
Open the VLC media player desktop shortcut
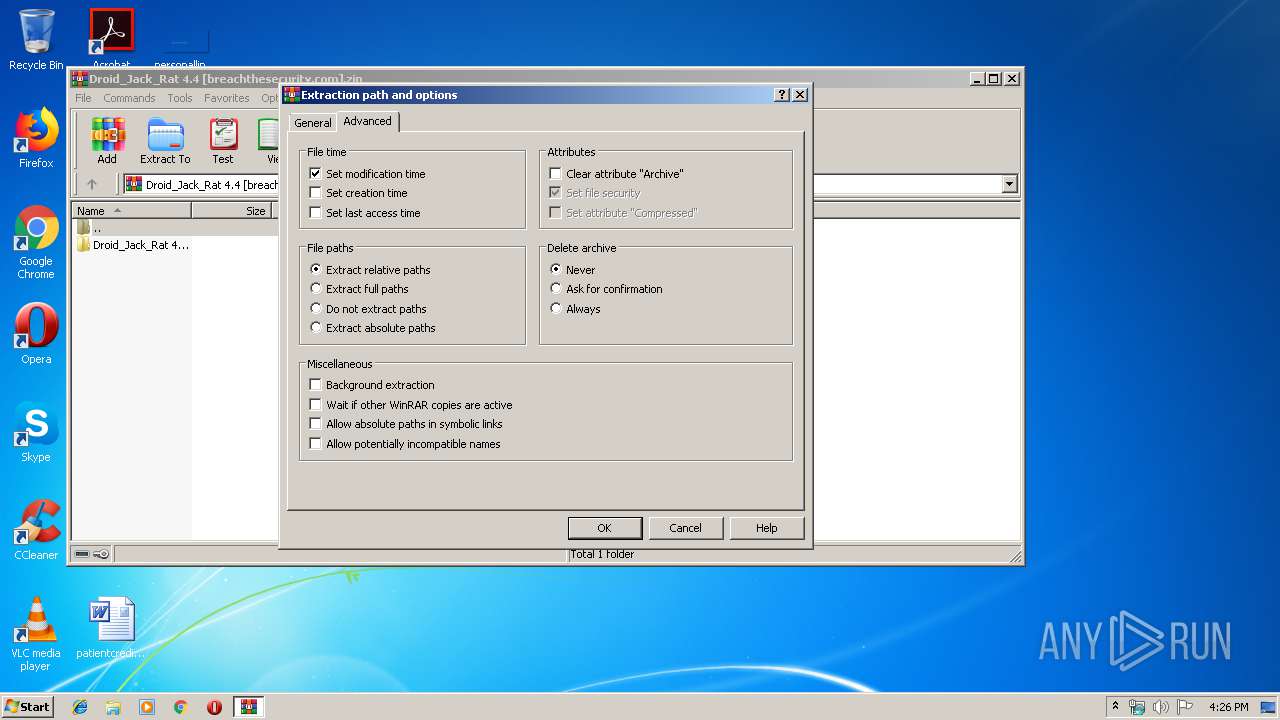[x=36, y=634]
